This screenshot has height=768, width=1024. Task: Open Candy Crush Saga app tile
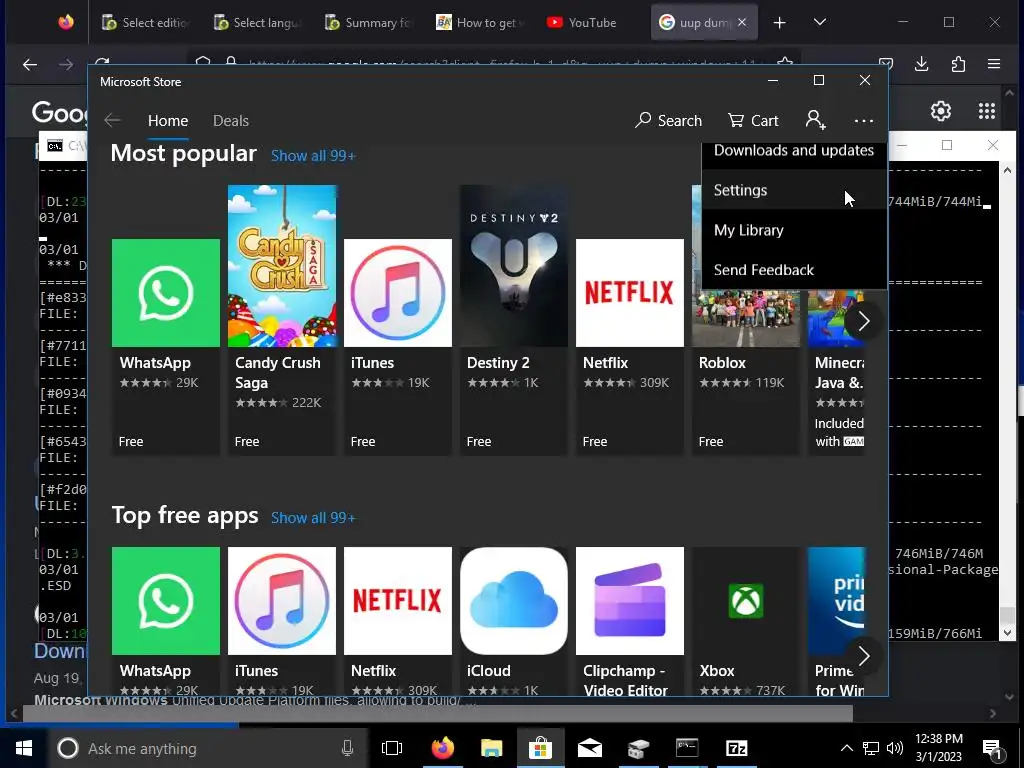click(282, 320)
